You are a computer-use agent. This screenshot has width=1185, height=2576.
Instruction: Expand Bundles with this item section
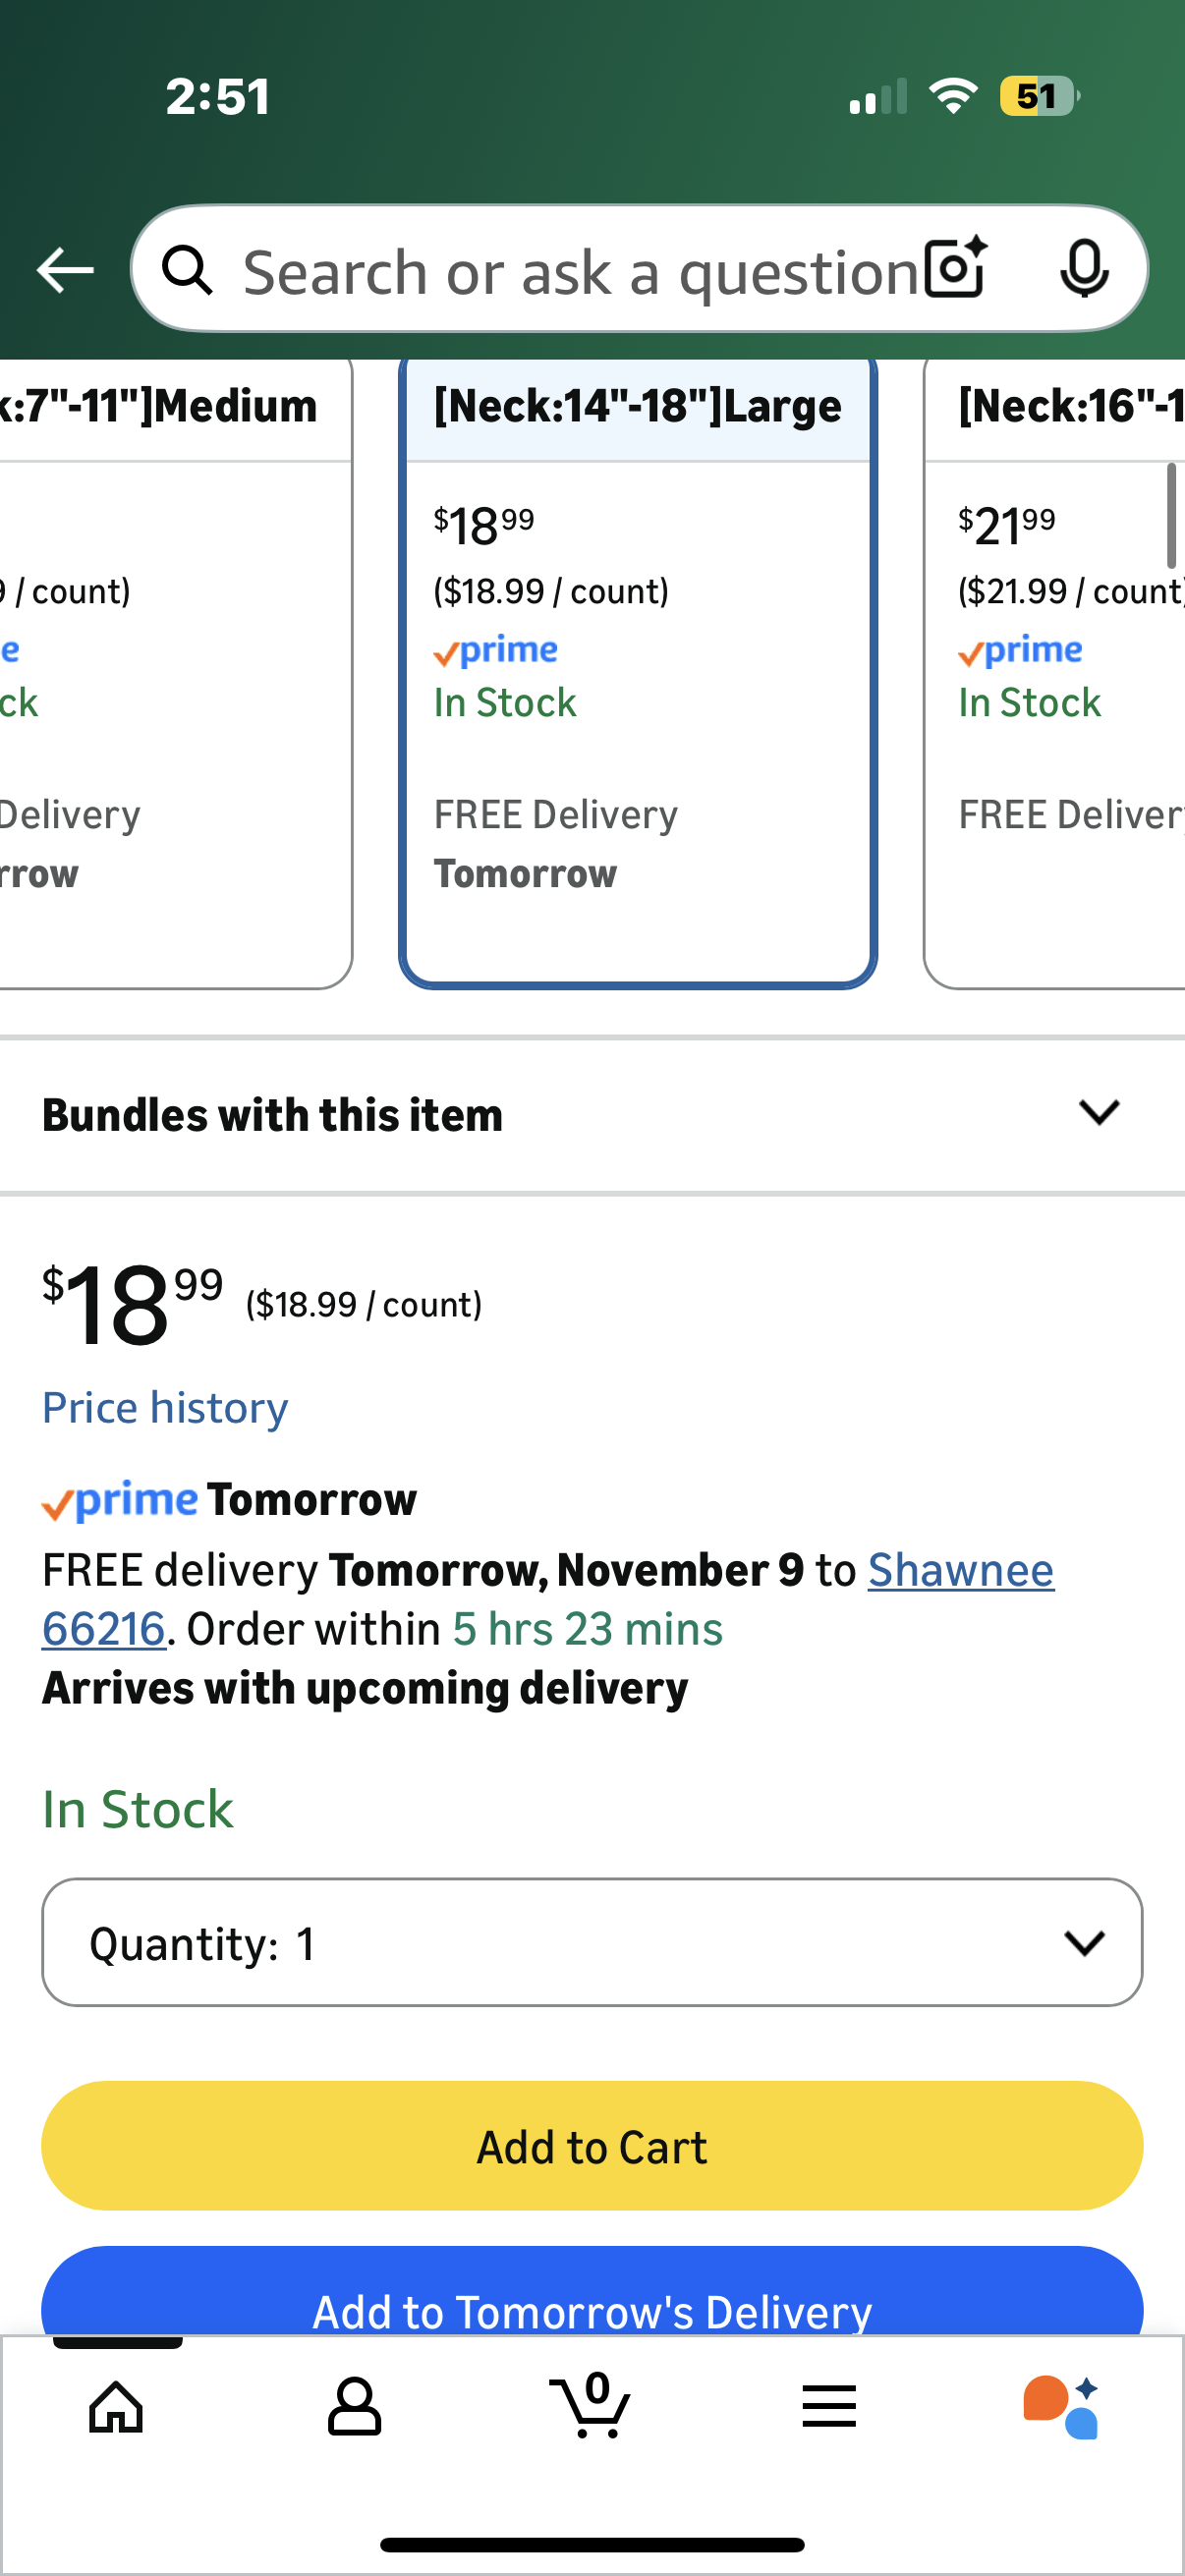[592, 1114]
